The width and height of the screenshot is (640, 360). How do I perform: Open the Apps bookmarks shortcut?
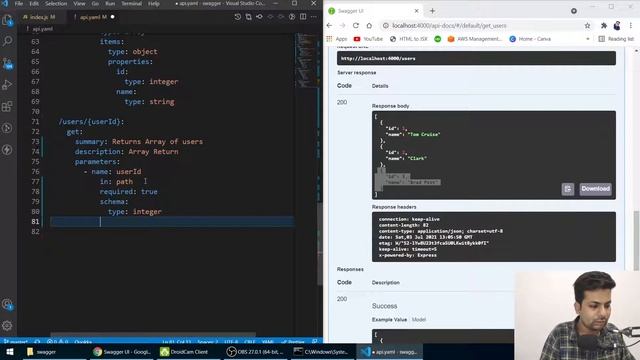click(337, 39)
